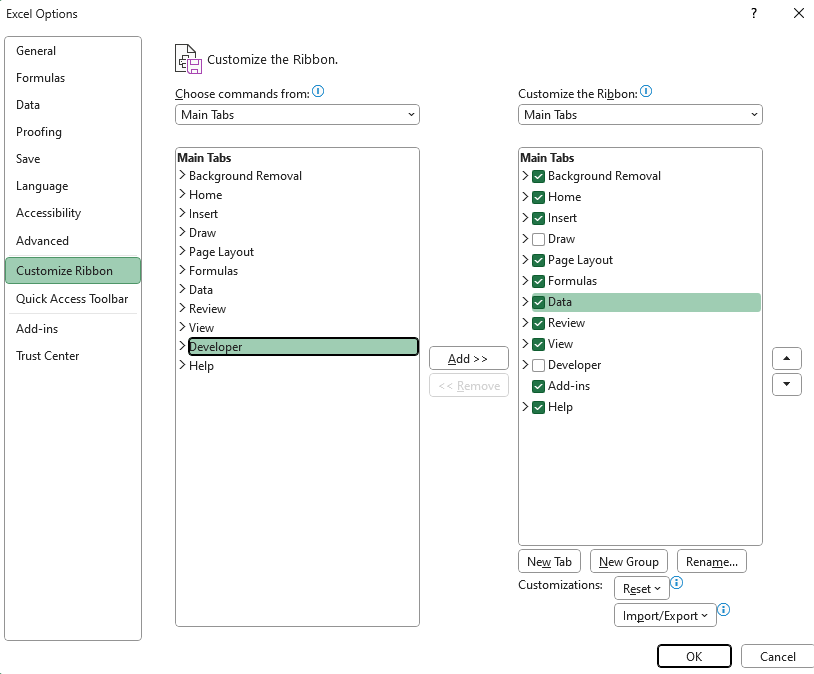Add the Developer tab using Add button
This screenshot has height=674, width=814.
pos(468,358)
